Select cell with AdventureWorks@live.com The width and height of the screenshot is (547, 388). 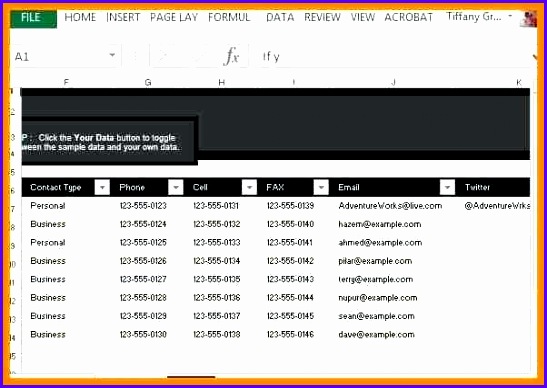pos(390,206)
